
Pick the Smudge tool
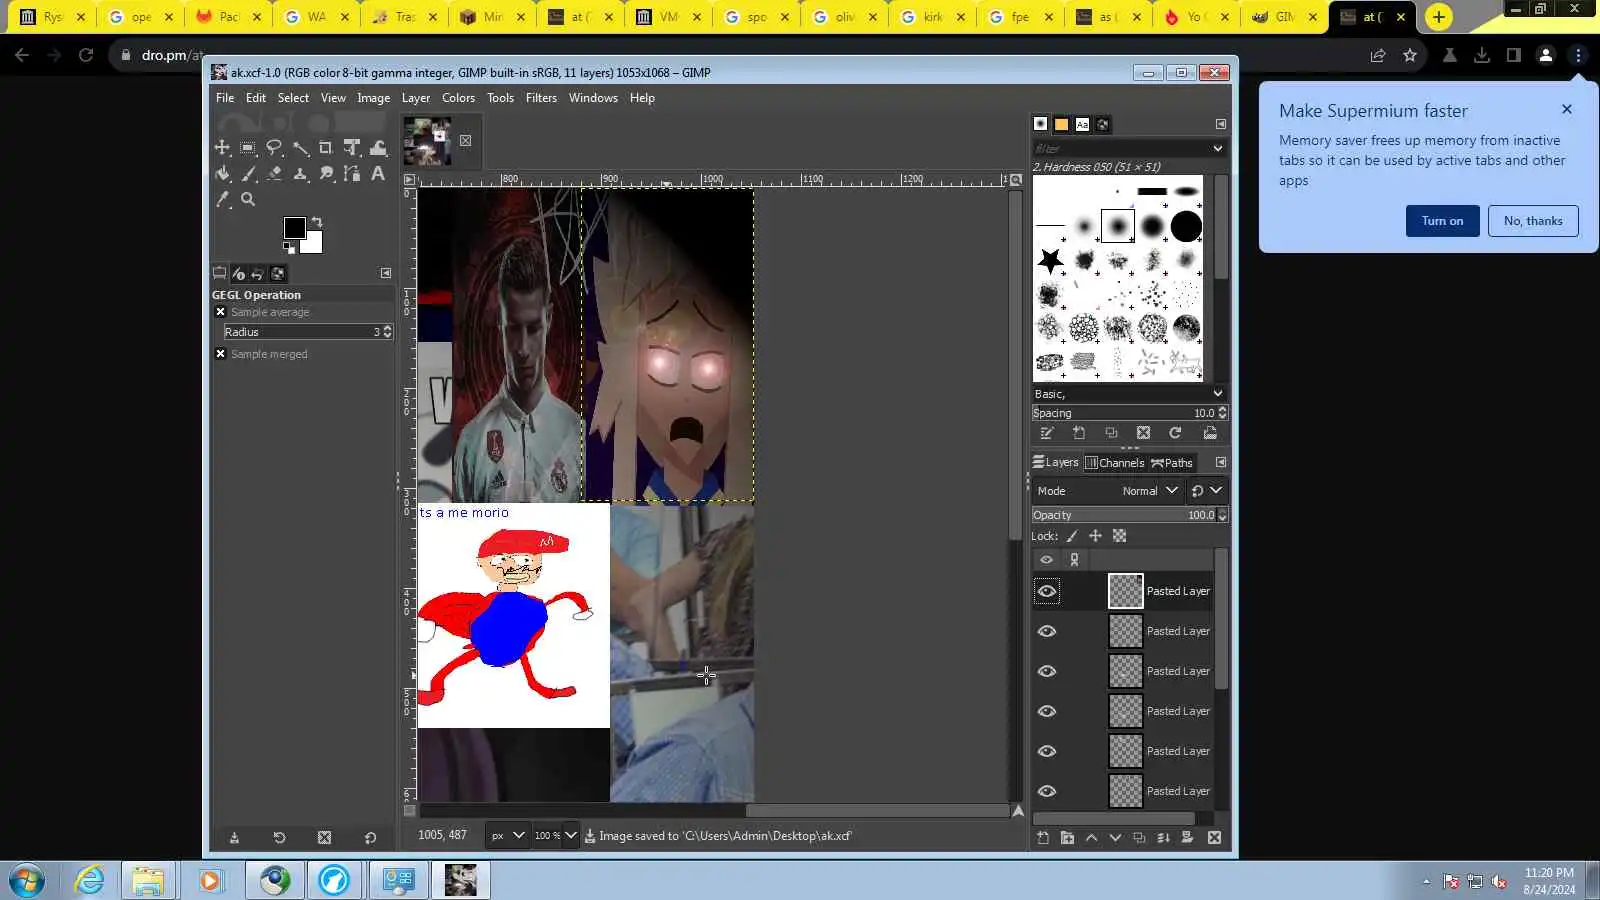[x=326, y=174]
